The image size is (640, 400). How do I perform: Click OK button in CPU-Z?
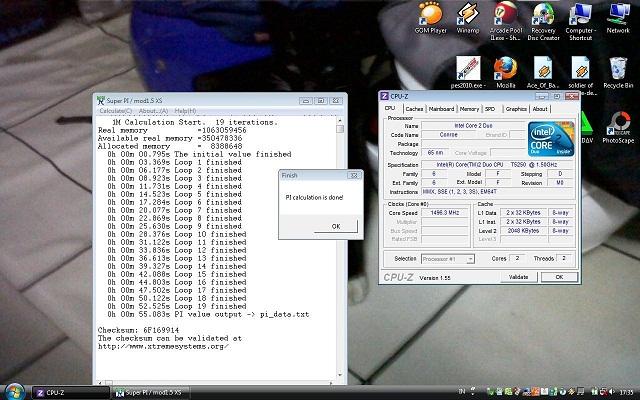559,277
